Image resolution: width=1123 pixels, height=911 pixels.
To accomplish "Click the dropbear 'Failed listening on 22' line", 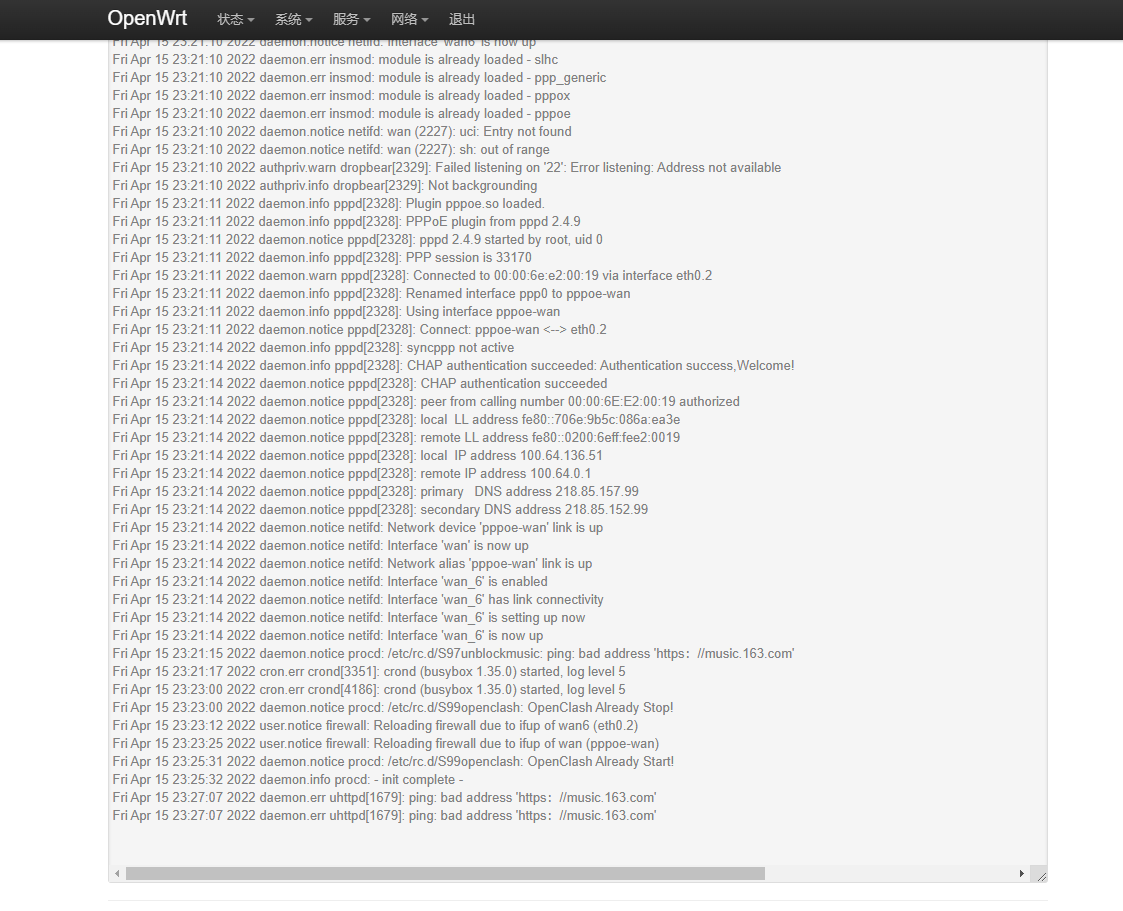I will point(446,167).
